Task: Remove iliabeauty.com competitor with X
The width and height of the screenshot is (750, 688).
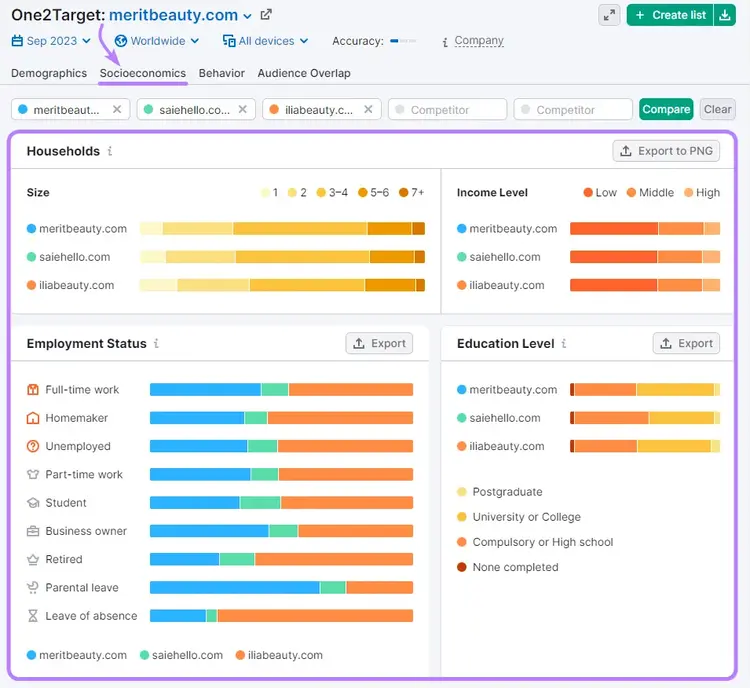Action: 368,110
